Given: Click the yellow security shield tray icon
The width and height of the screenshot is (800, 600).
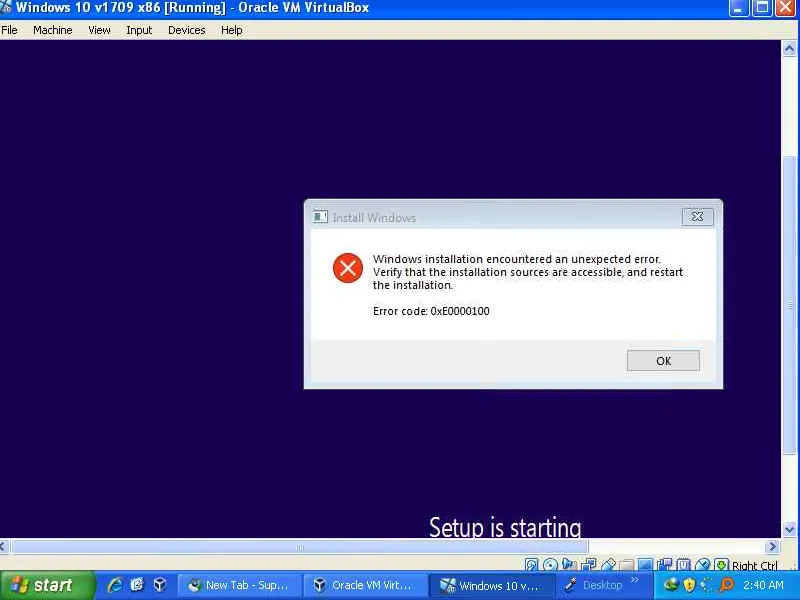Looking at the screenshot, I should 689,585.
